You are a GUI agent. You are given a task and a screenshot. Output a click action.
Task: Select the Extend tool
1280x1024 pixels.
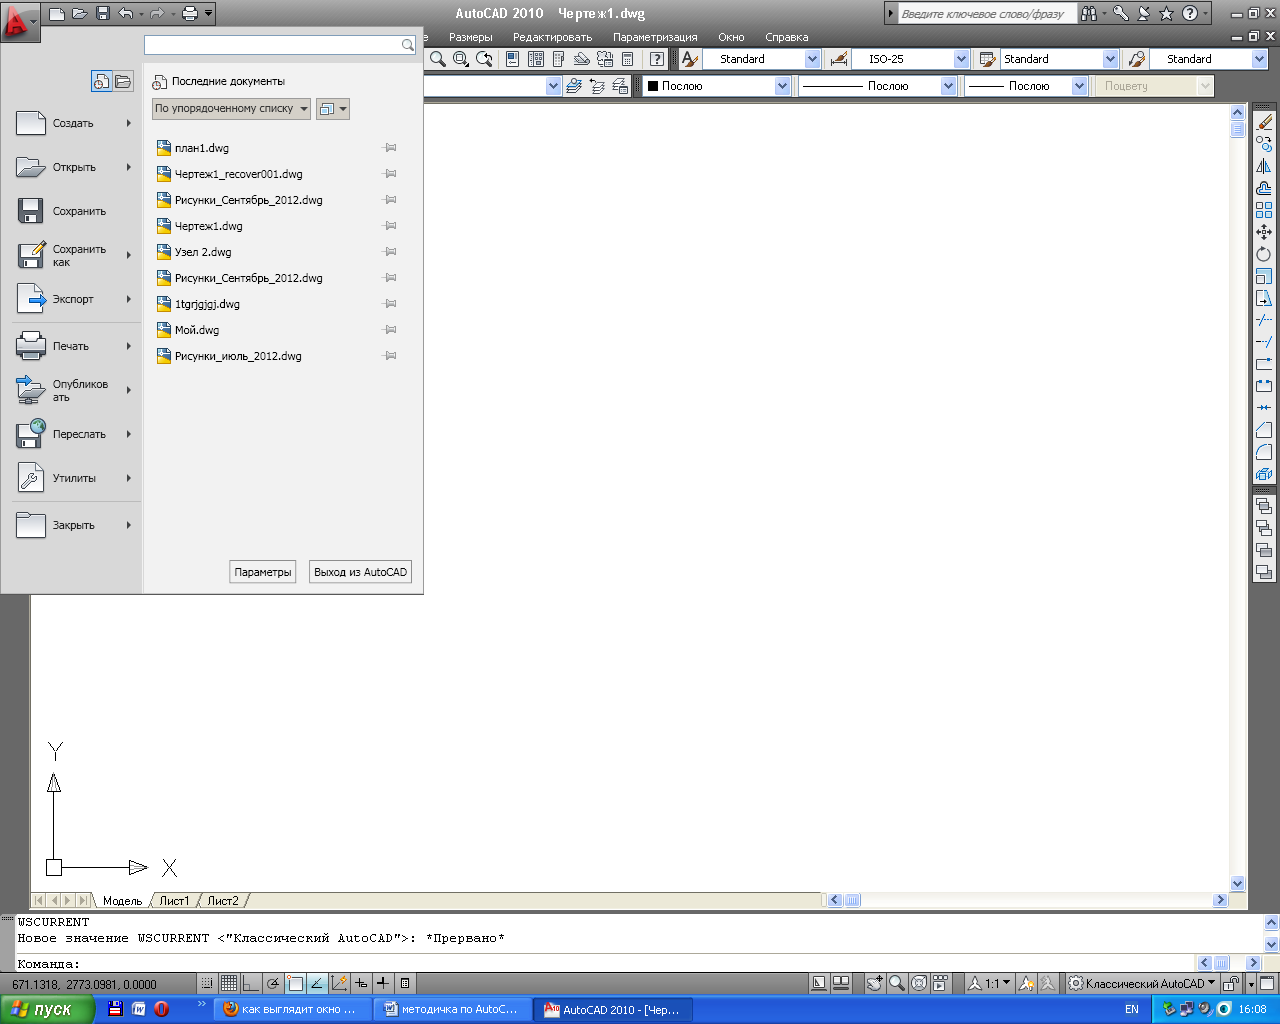tap(1264, 342)
